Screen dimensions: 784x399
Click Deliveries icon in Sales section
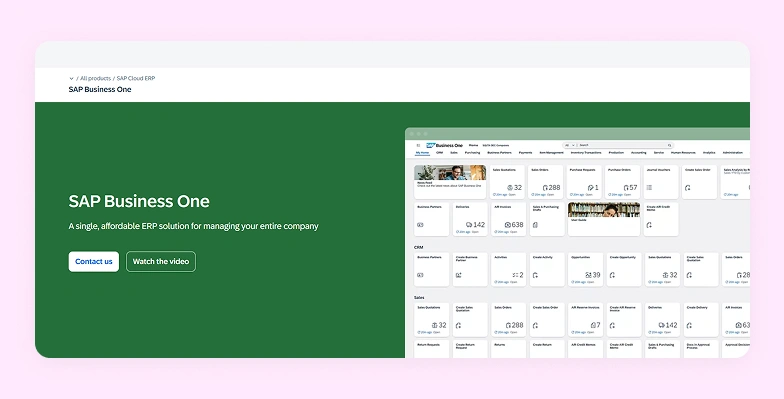662,326
